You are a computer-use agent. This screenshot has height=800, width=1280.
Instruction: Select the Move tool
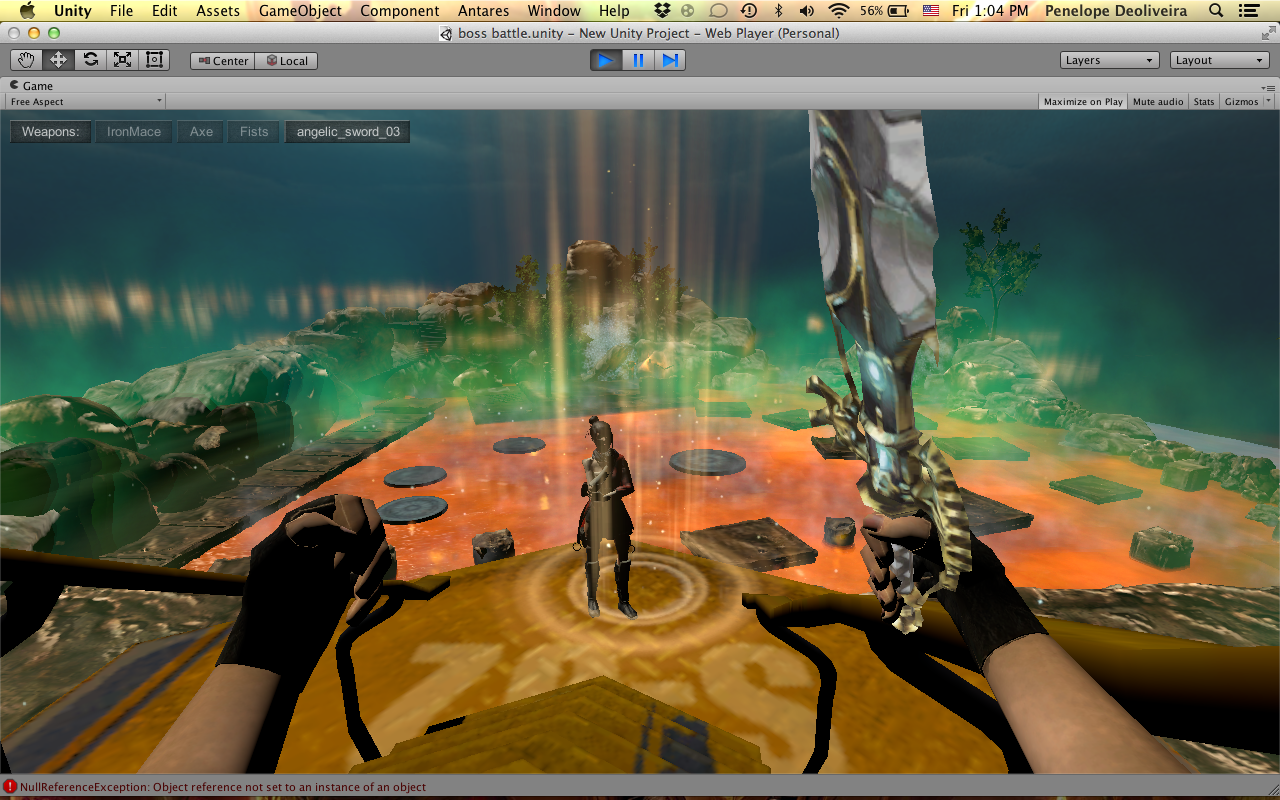pos(58,60)
